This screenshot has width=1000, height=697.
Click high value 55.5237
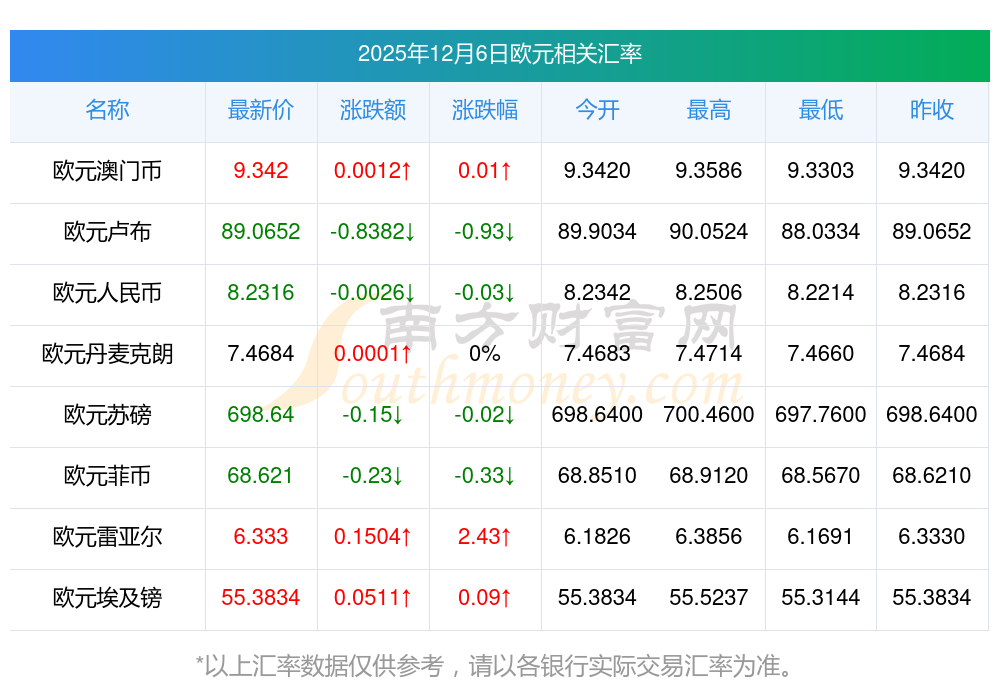[709, 598]
